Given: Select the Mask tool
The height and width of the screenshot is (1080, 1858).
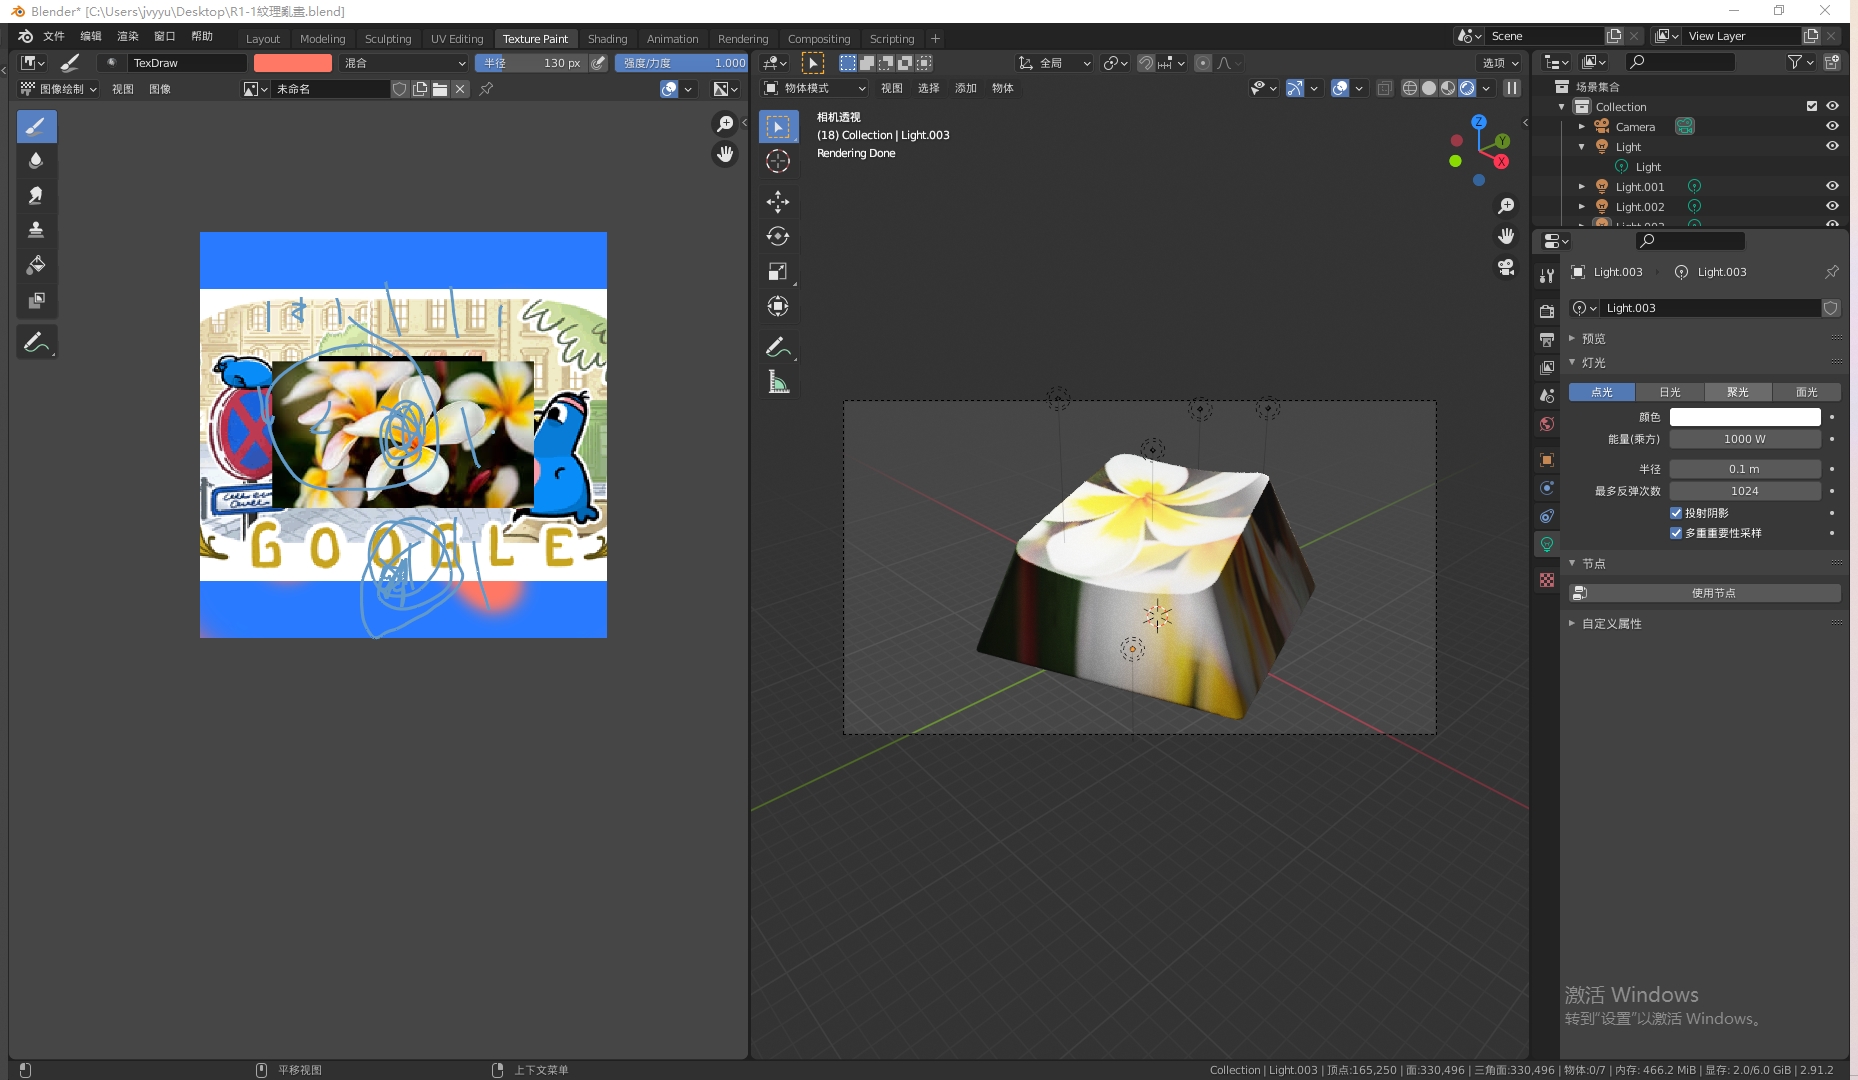Looking at the screenshot, I should 36,301.
